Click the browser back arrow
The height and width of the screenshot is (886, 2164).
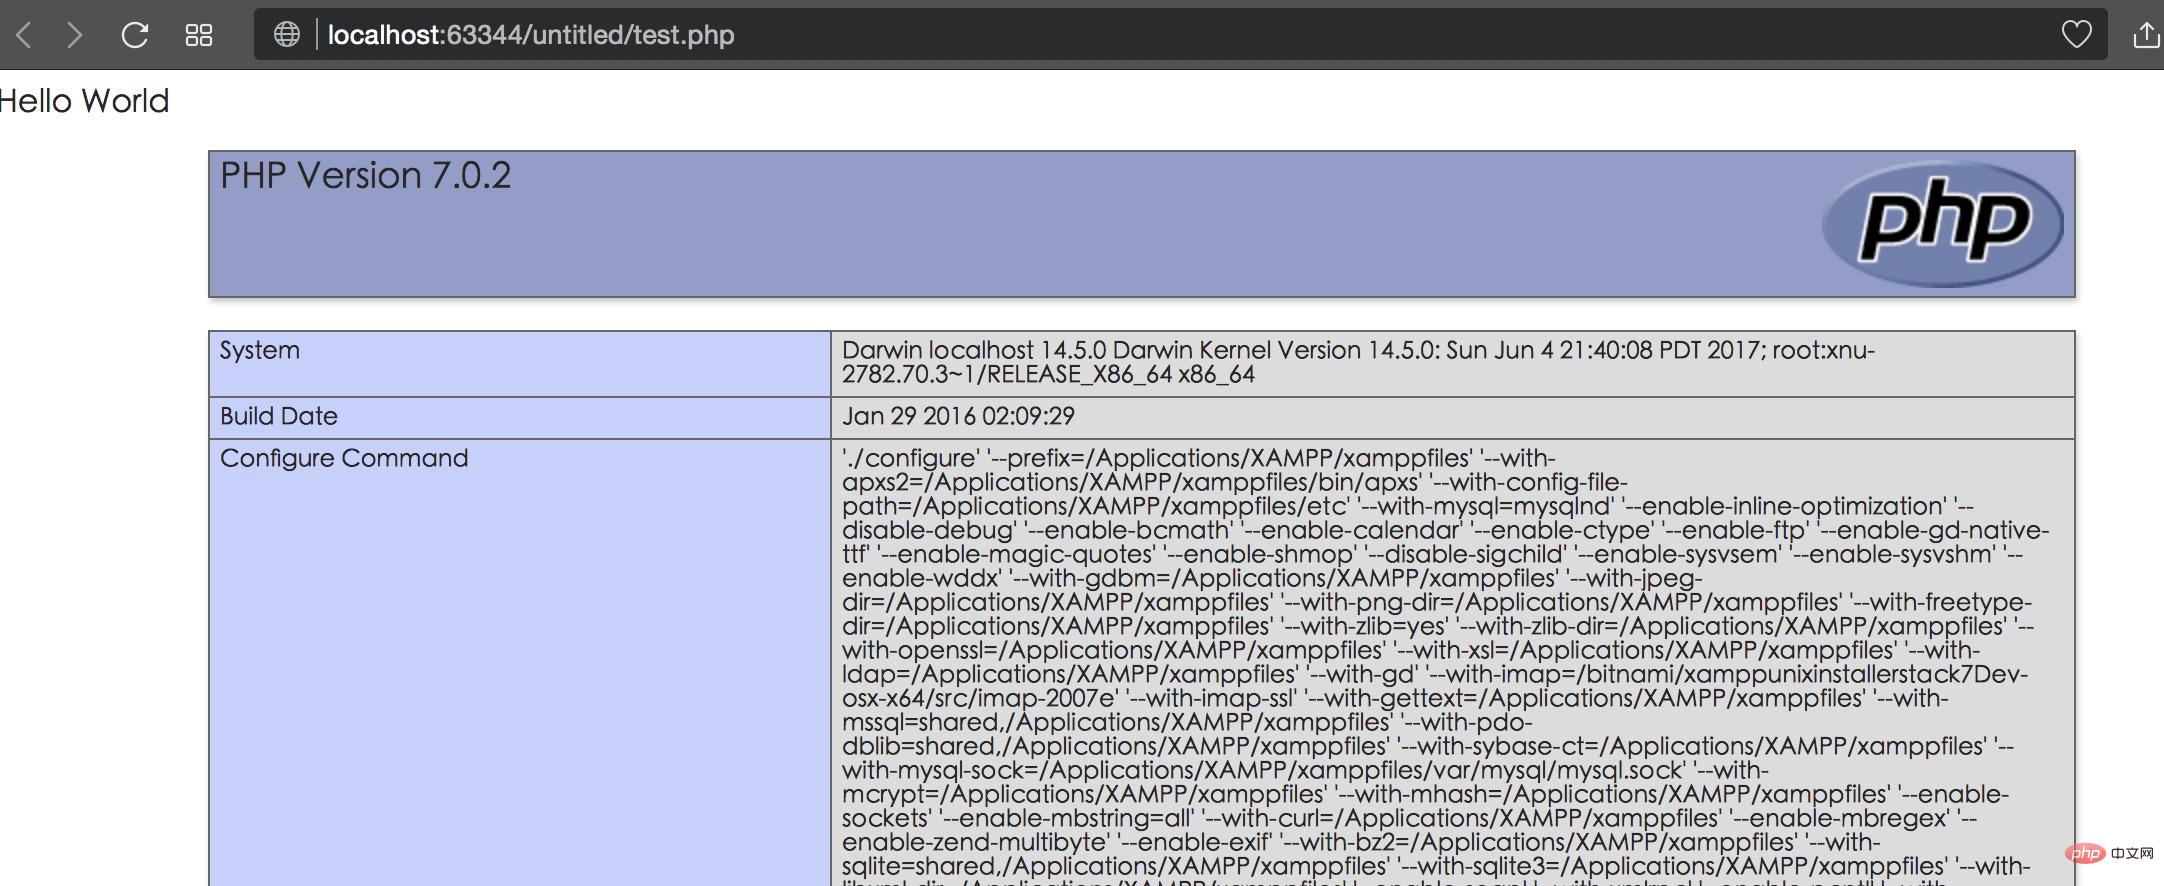coord(25,36)
